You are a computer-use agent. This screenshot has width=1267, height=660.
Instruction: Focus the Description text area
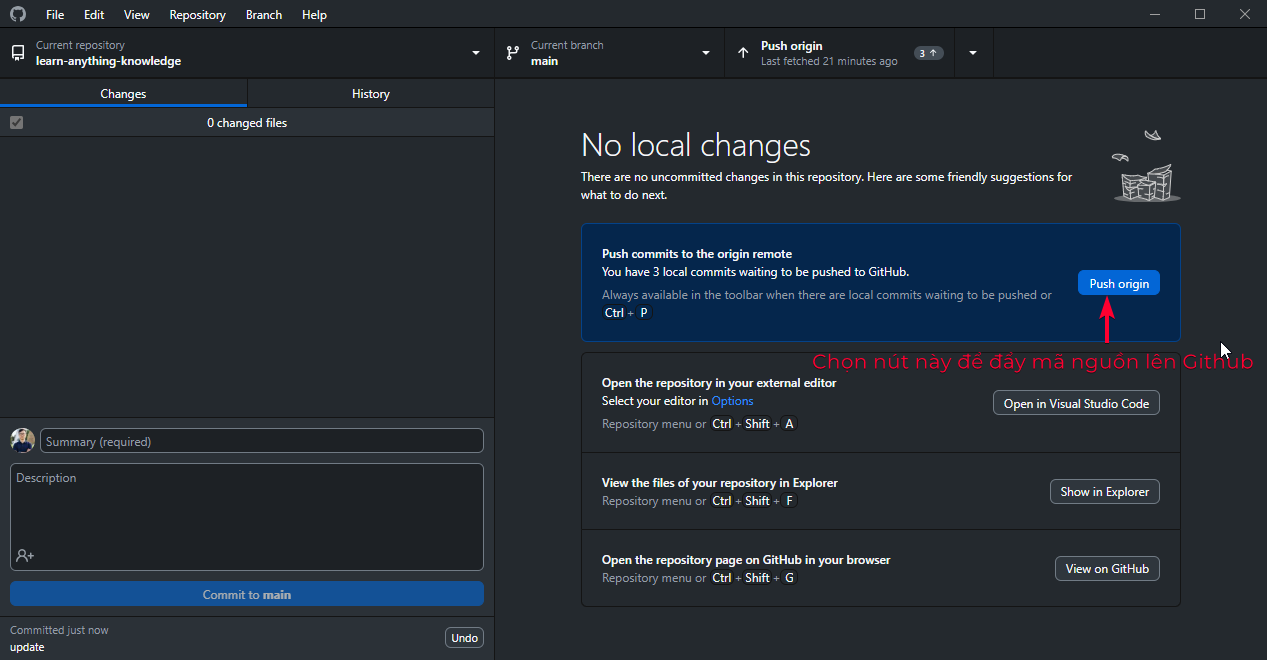click(247, 516)
